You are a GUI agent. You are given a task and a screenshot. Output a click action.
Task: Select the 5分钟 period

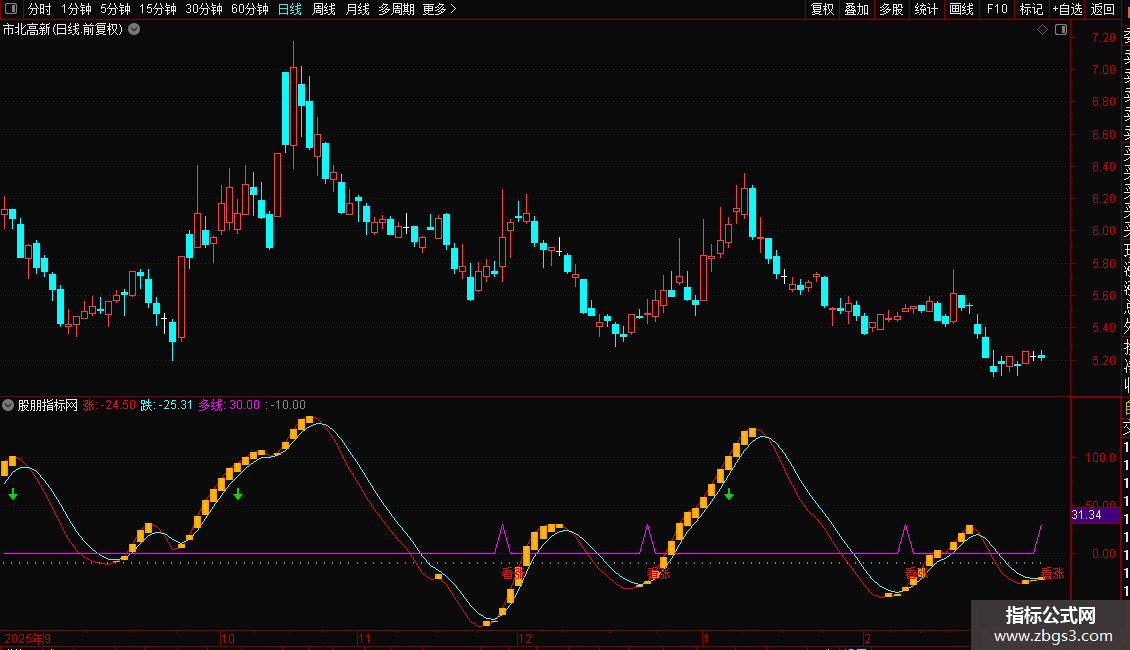point(115,9)
